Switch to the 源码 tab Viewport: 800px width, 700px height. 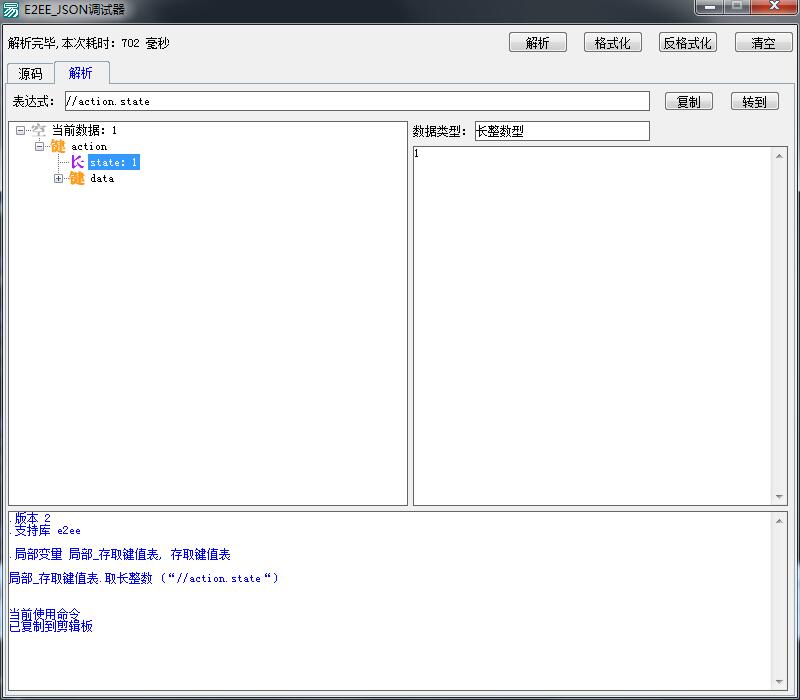[30, 73]
